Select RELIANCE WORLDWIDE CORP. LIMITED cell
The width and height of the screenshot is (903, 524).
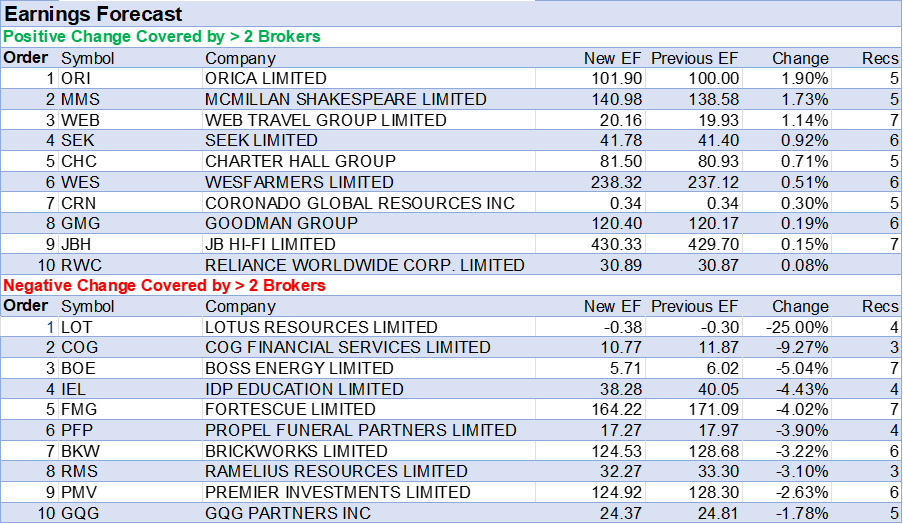point(364,266)
